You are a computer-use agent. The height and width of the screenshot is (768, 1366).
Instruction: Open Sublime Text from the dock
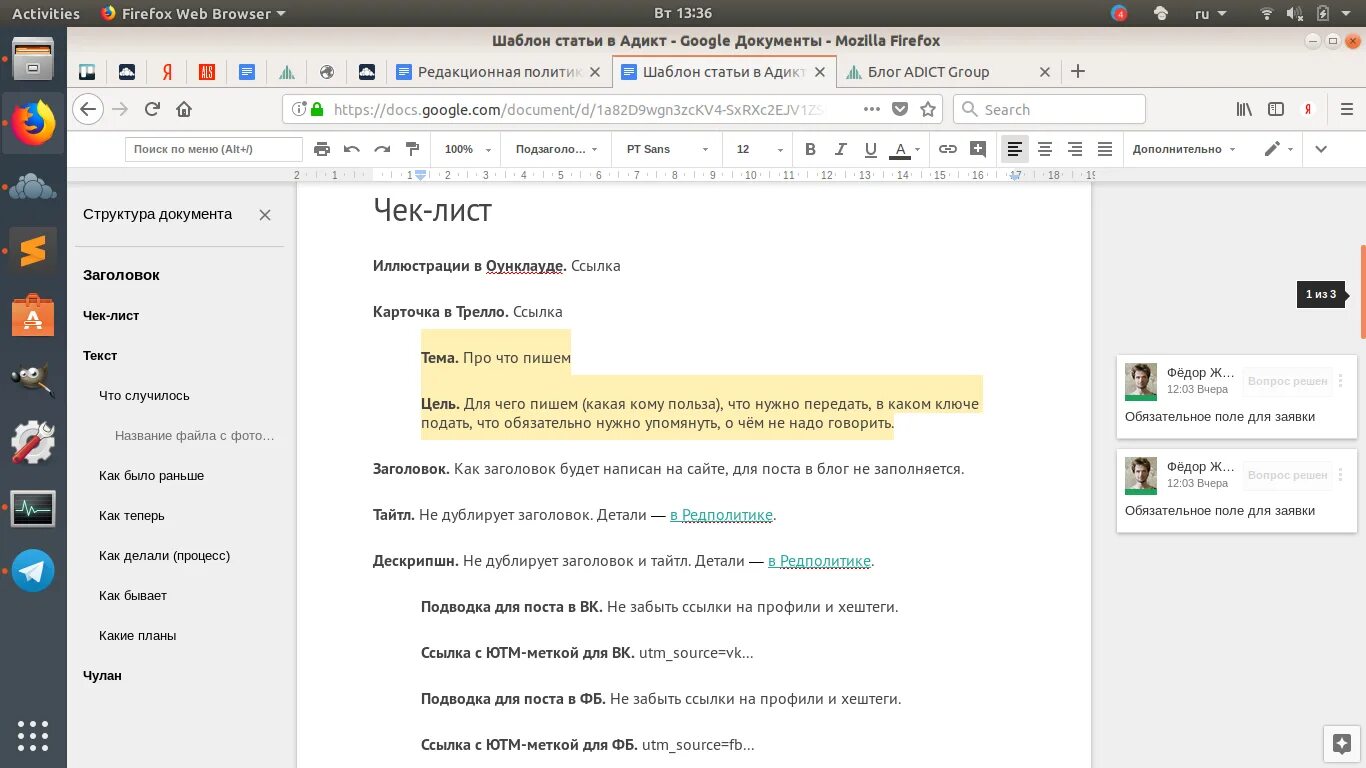[x=33, y=250]
